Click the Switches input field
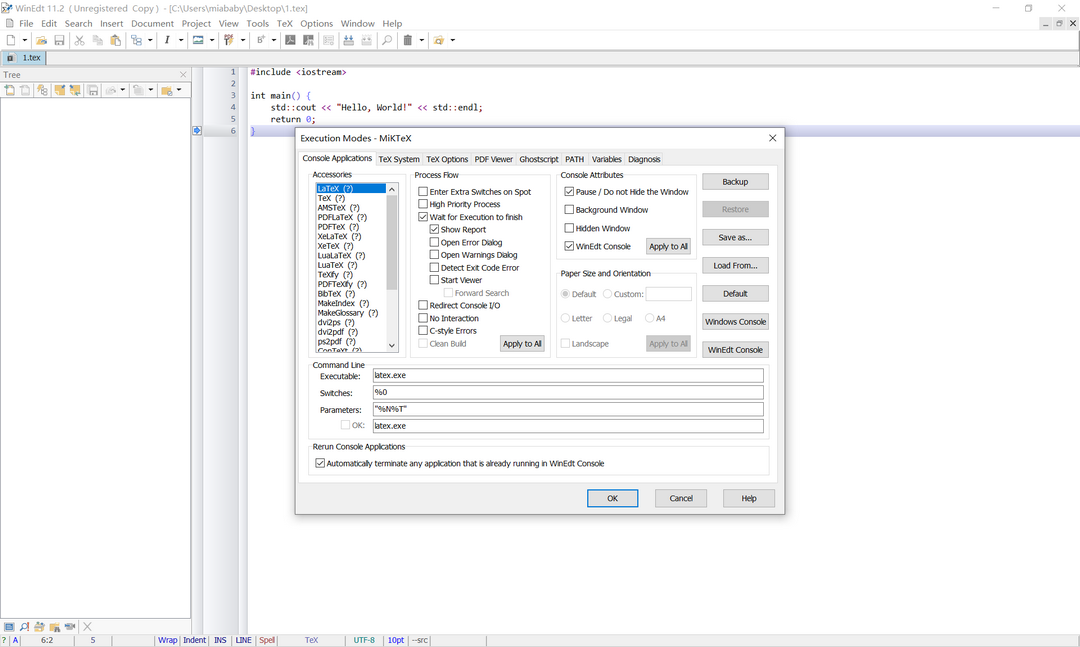Viewport: 1080px width, 647px height. 567,392
